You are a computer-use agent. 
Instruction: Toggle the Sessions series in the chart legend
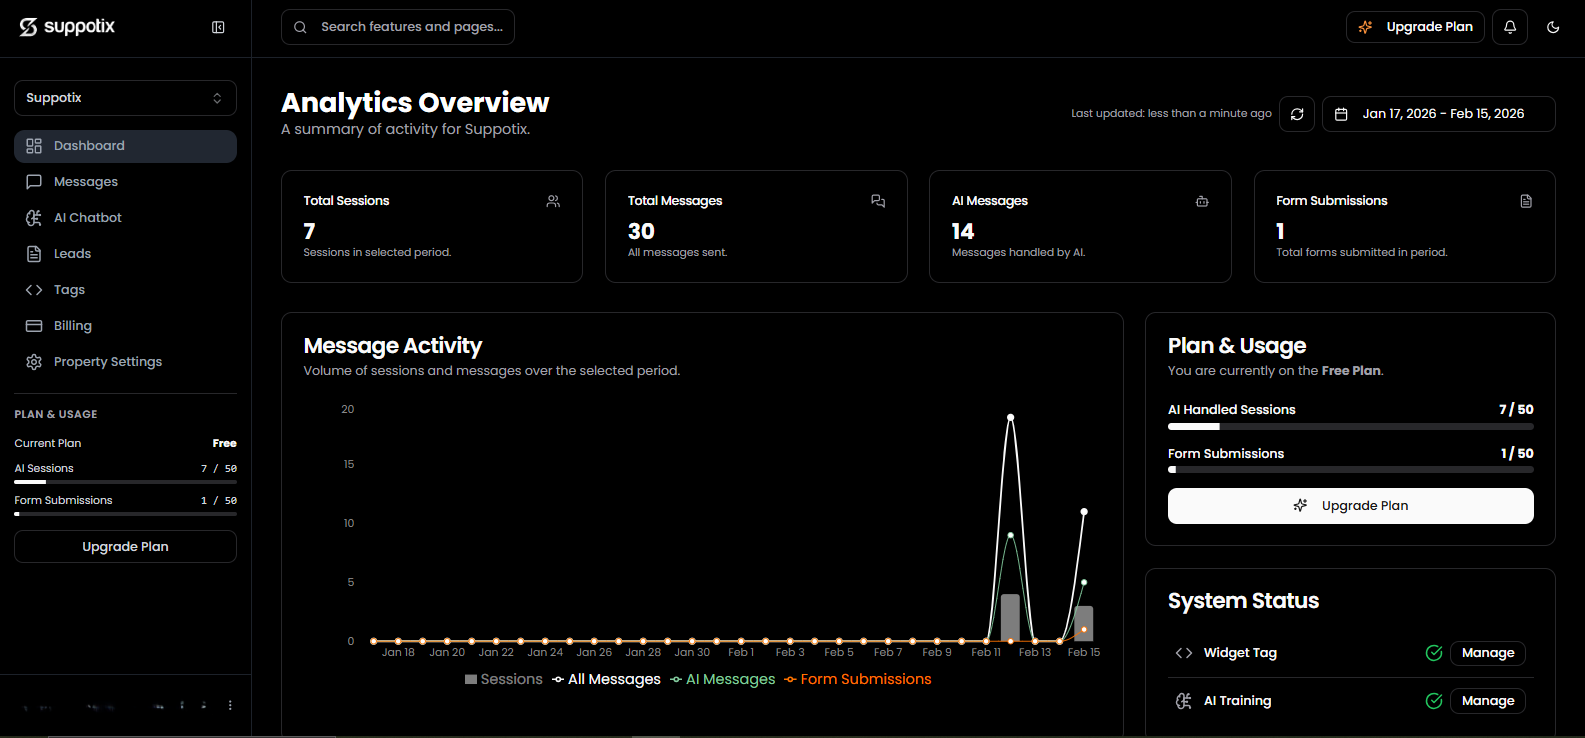coord(503,679)
